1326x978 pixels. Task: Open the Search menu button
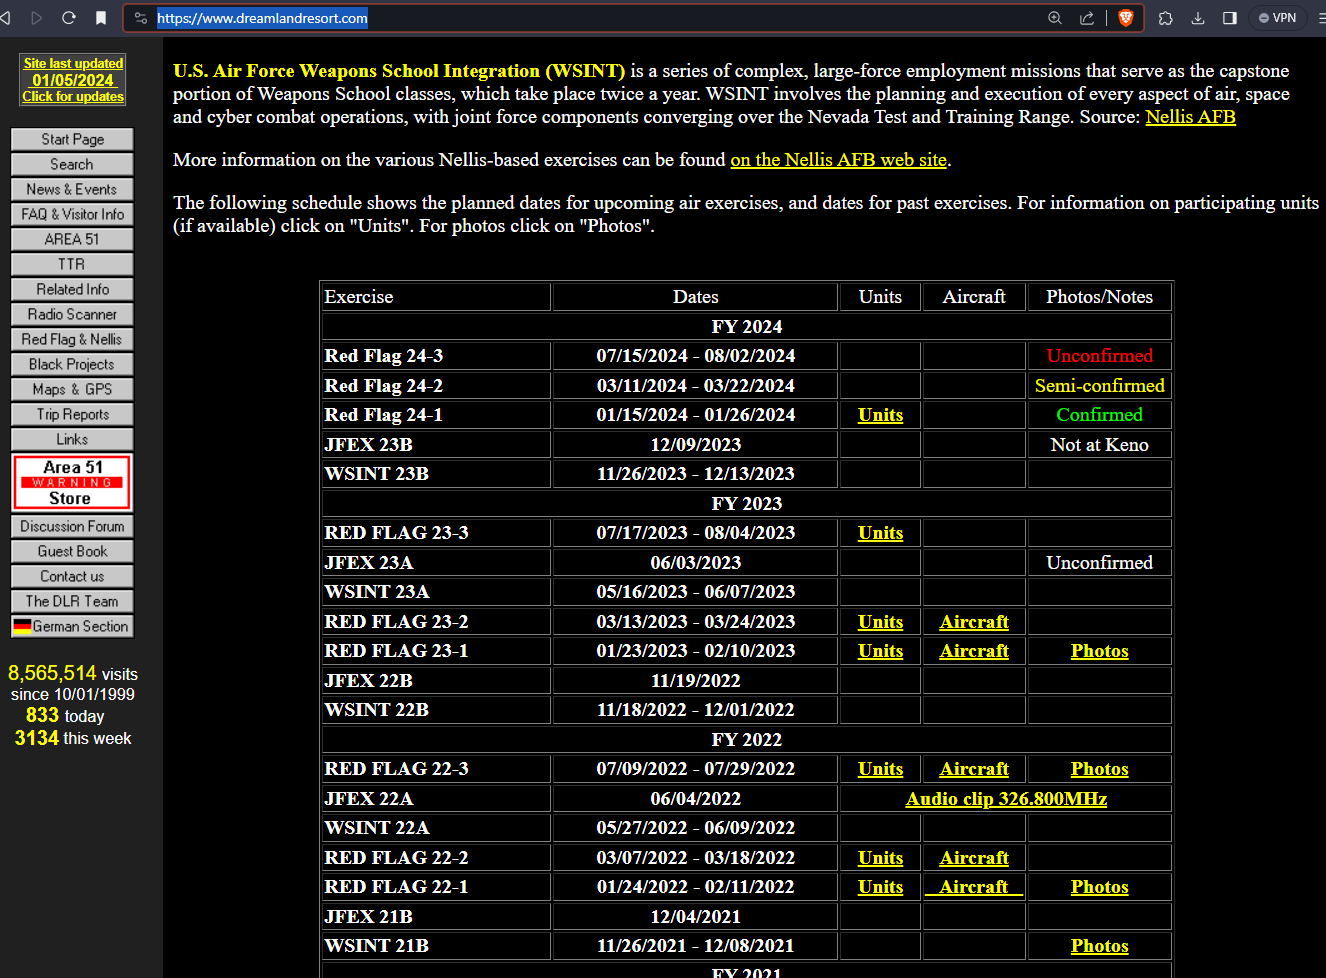pyautogui.click(x=72, y=164)
